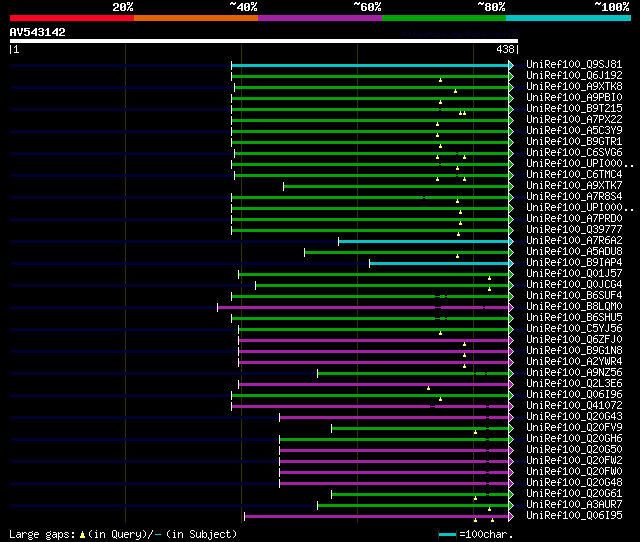Click the UniRef100_C5YJ56 label
Viewport: 640px width, 542px height.
click(574, 329)
